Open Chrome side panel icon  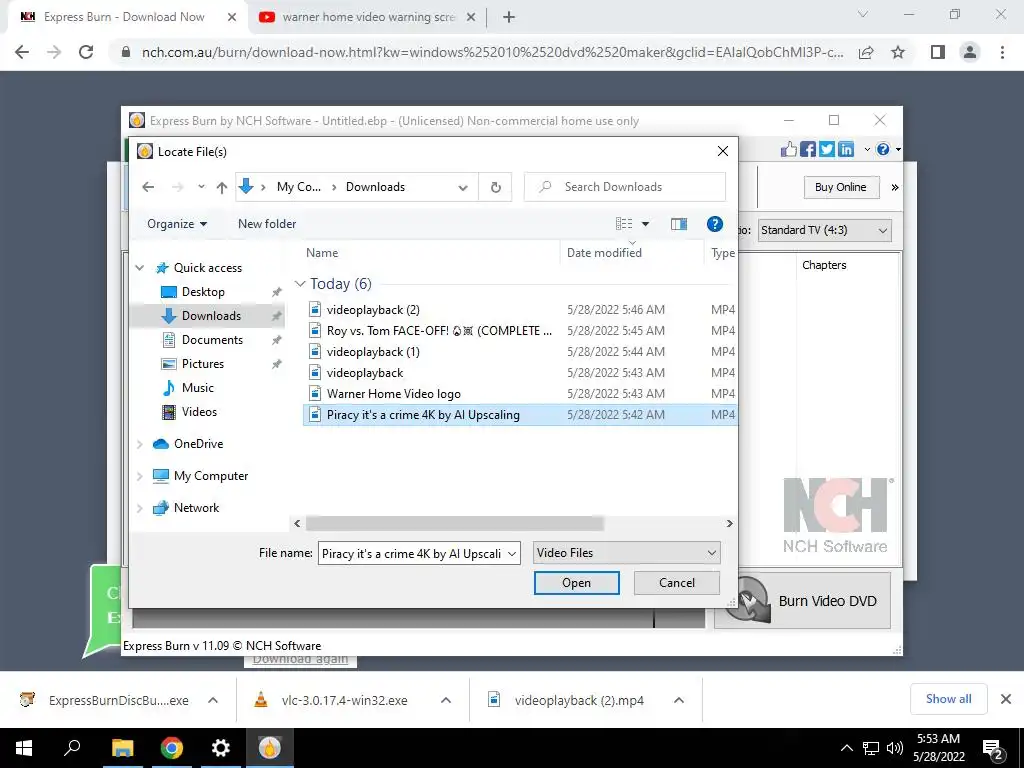point(938,52)
